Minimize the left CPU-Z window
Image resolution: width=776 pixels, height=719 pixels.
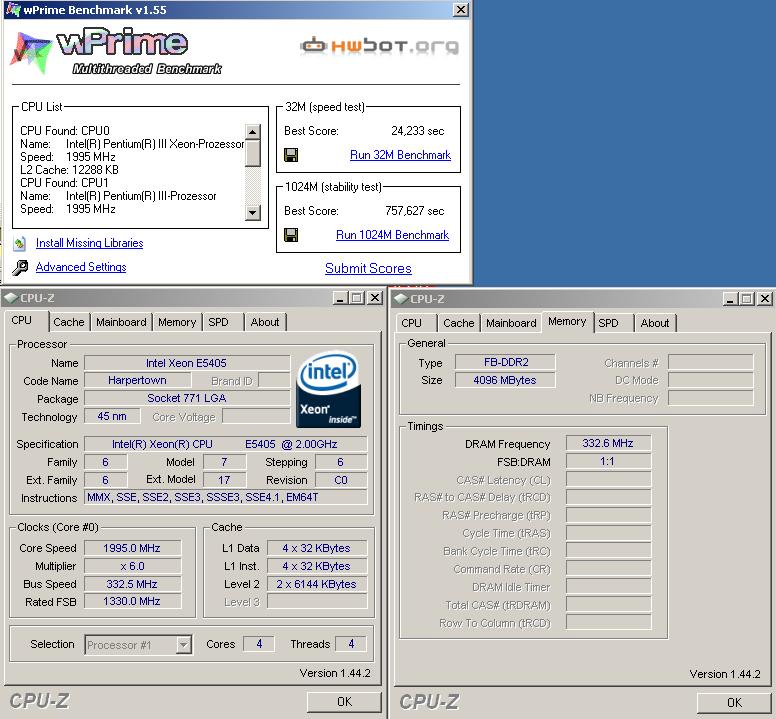point(340,298)
